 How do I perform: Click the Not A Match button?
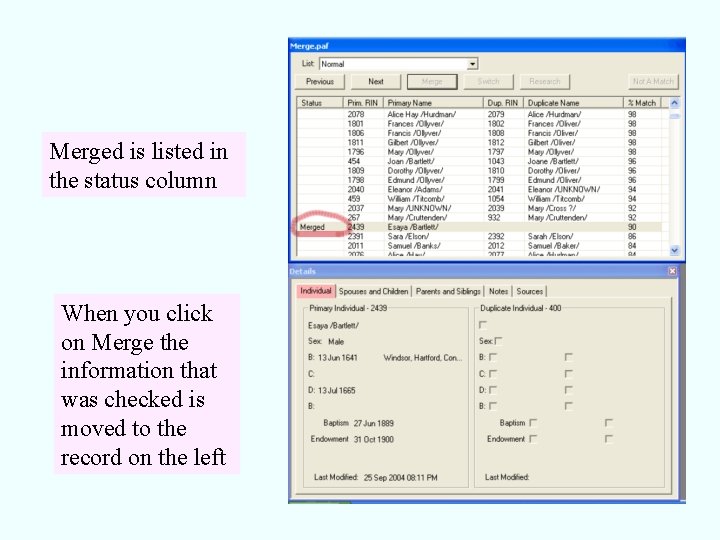pos(653,81)
